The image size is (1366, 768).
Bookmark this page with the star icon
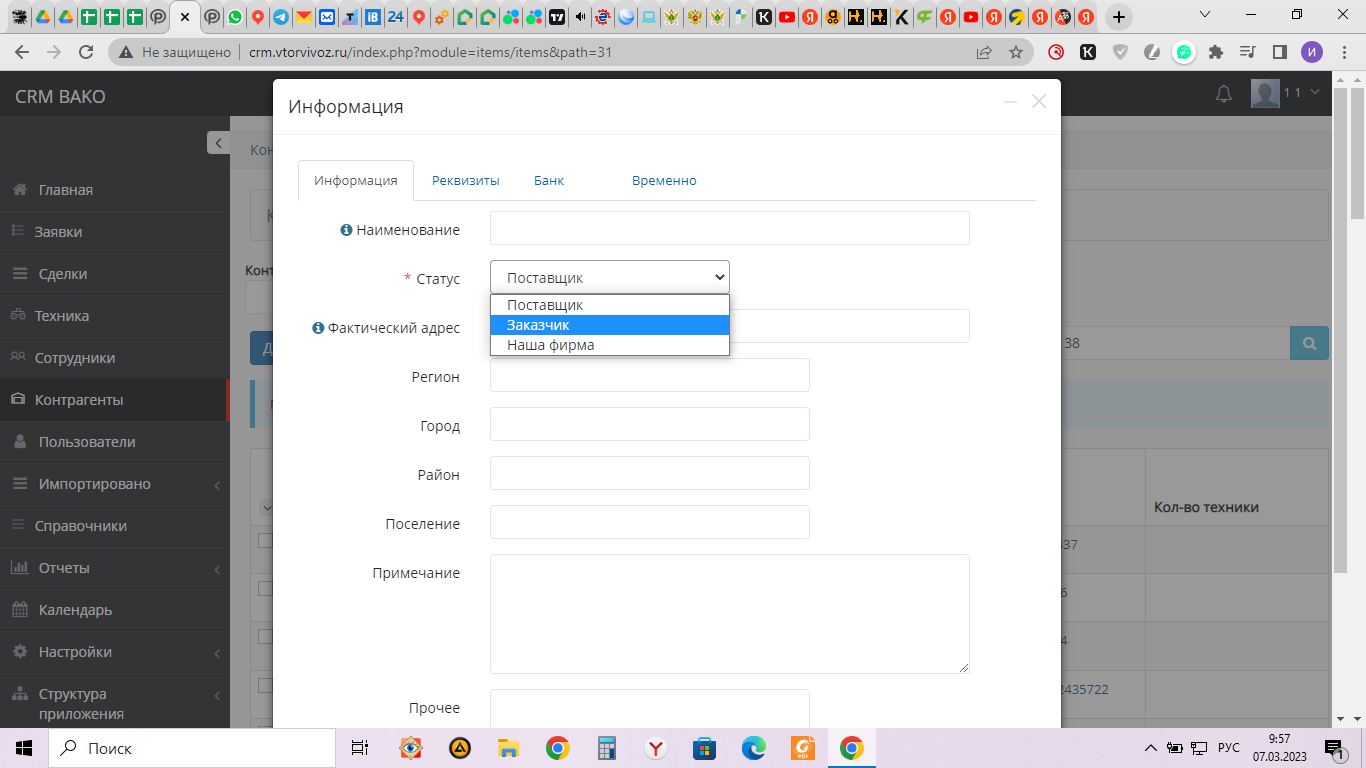pyautogui.click(x=1016, y=52)
